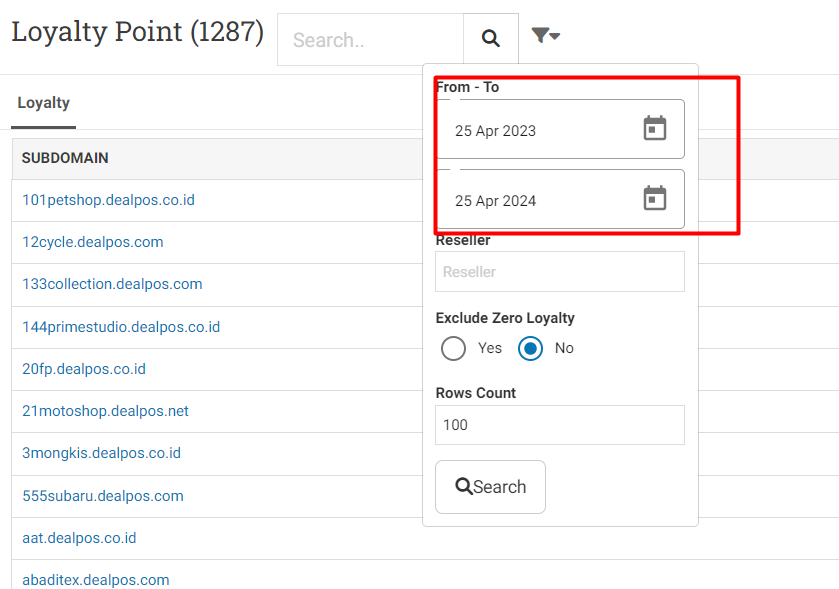Open 133collection.dealpos.com link

[112, 284]
